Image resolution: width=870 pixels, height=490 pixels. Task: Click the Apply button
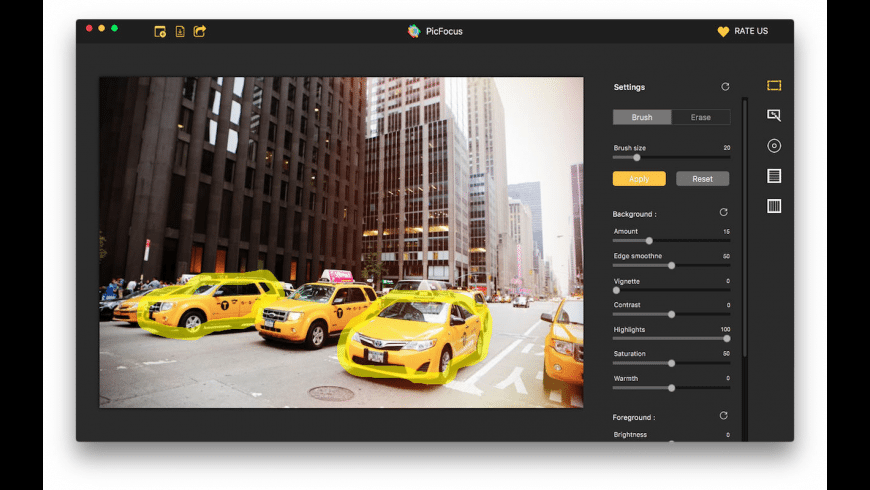point(639,179)
